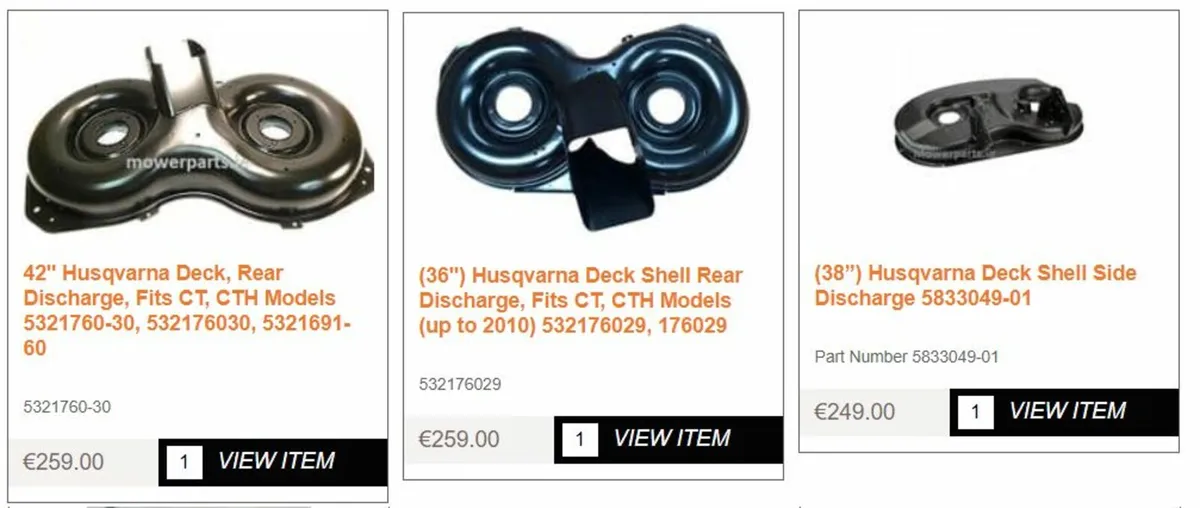Screen dimensions: 1200x508
Task: Select the €249.00 price label
Action: pyautogui.click(x=855, y=412)
